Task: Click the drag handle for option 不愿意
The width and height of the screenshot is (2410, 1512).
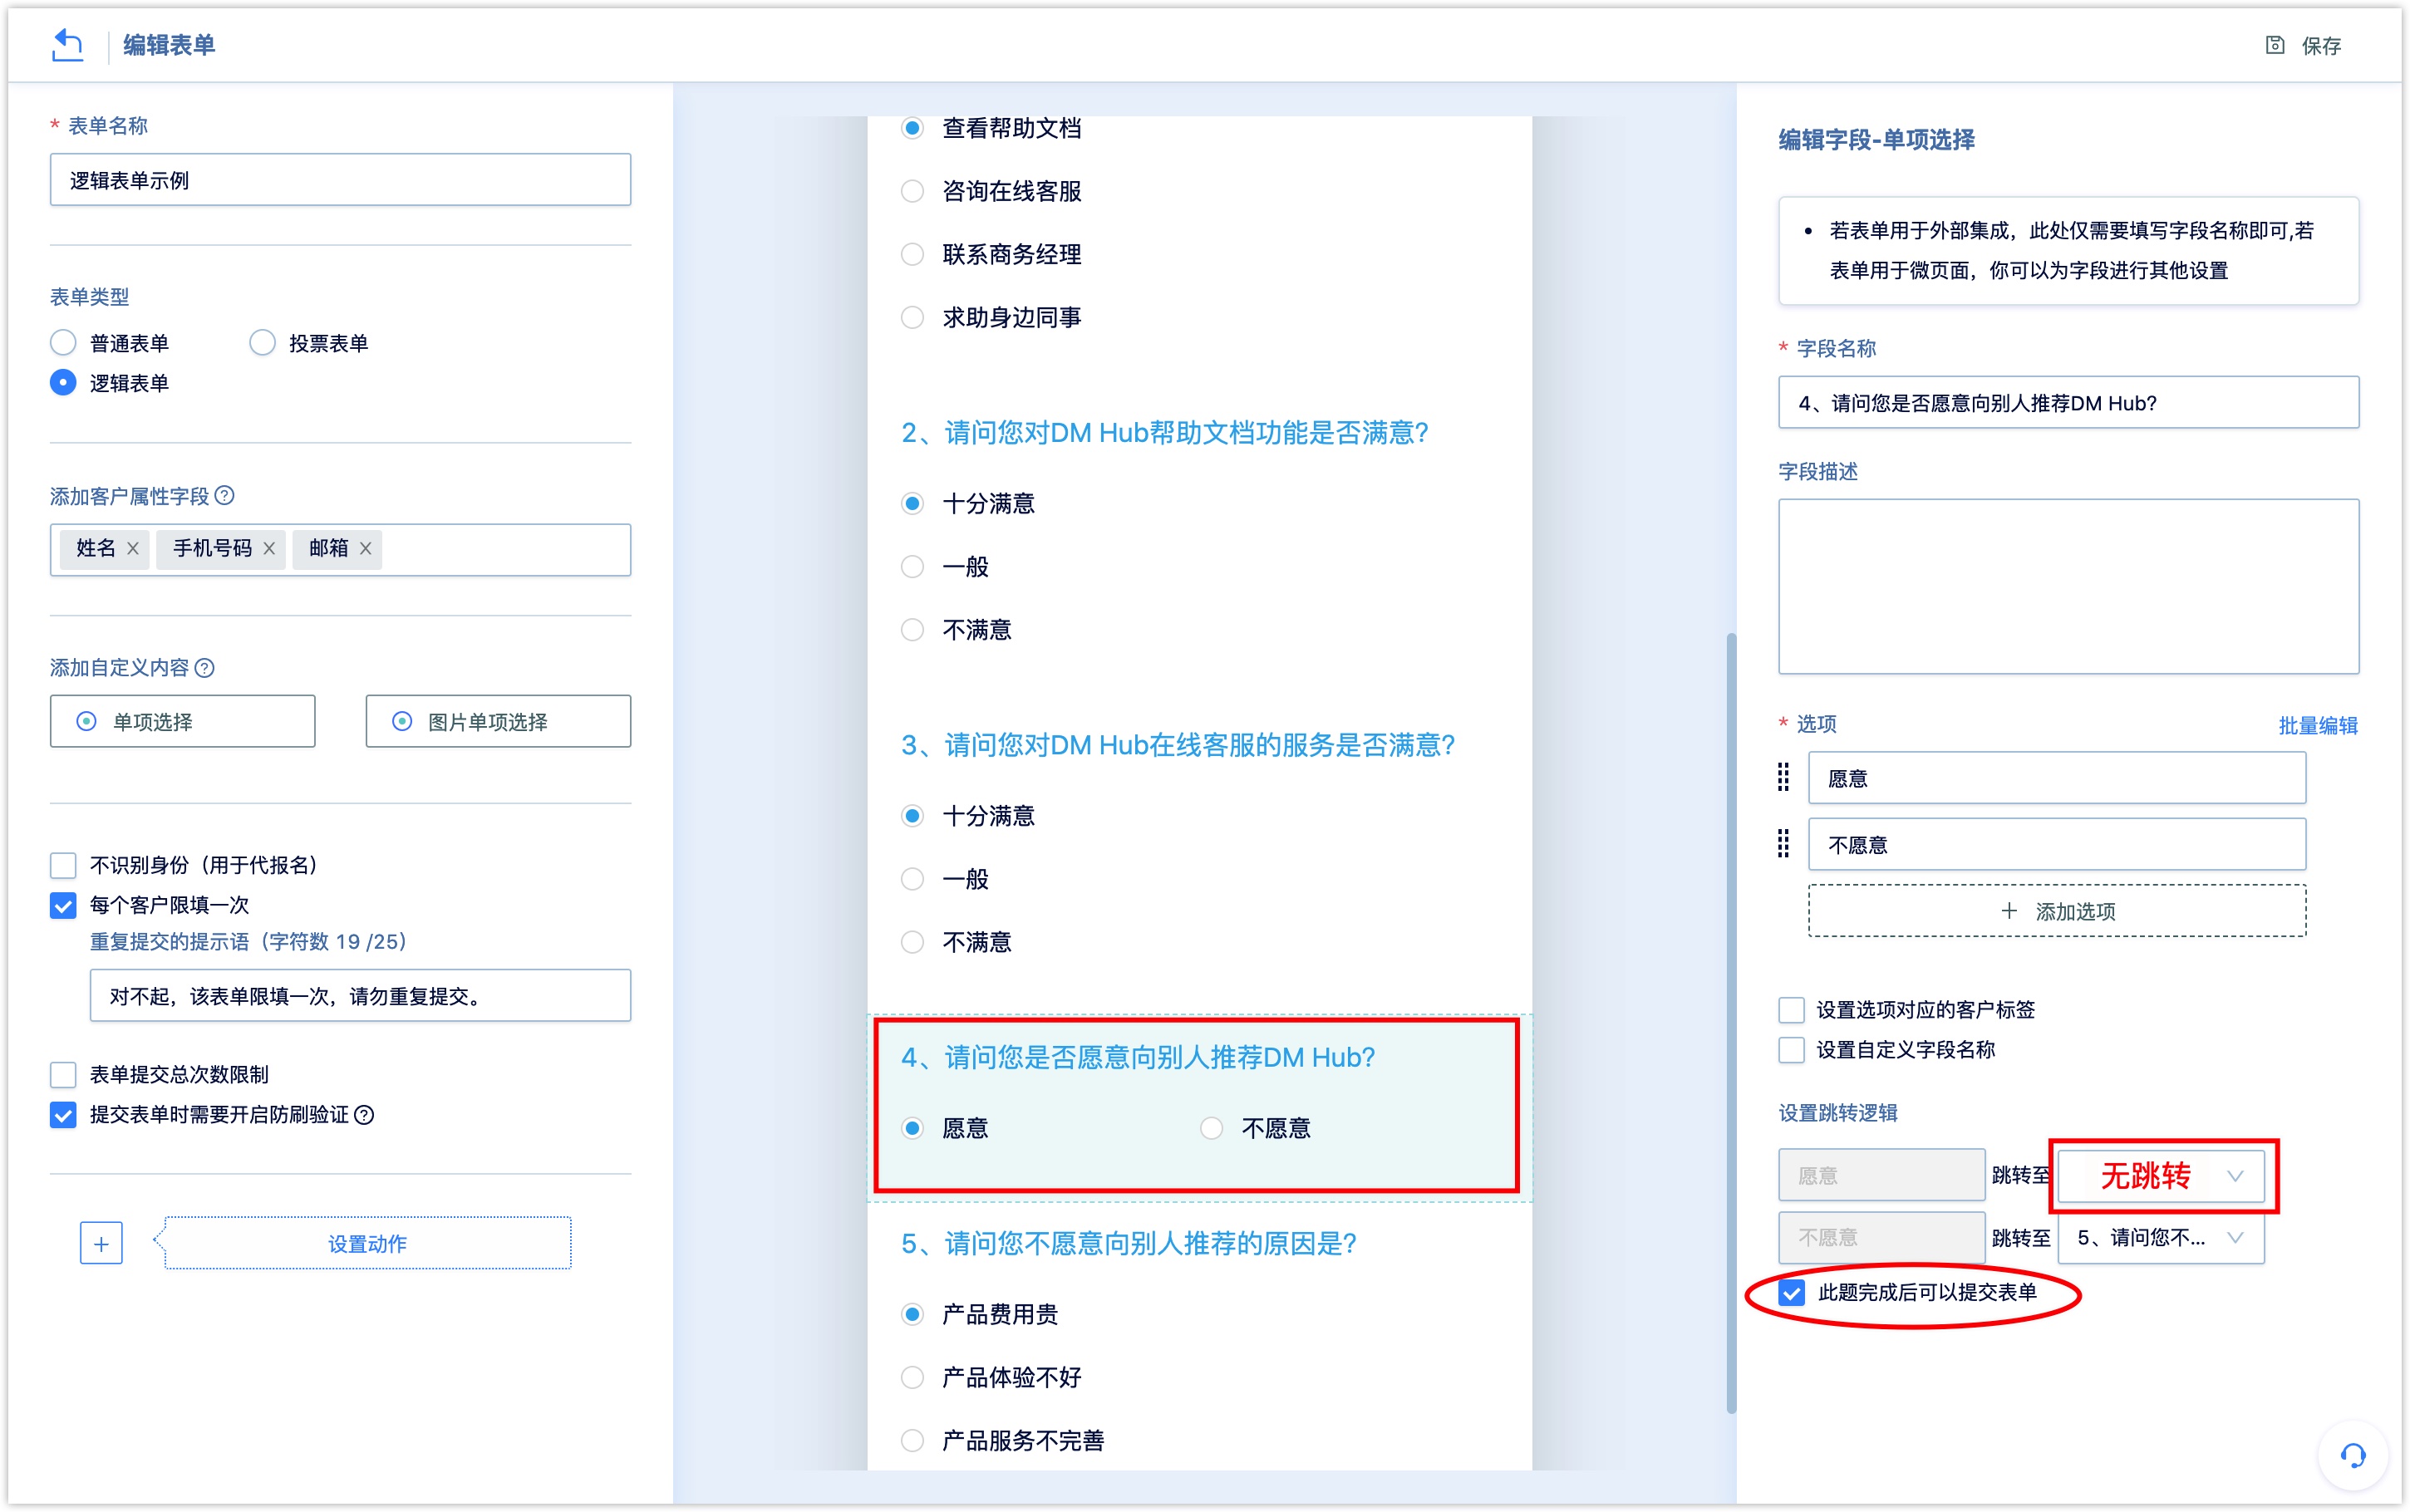Action: 1783,843
